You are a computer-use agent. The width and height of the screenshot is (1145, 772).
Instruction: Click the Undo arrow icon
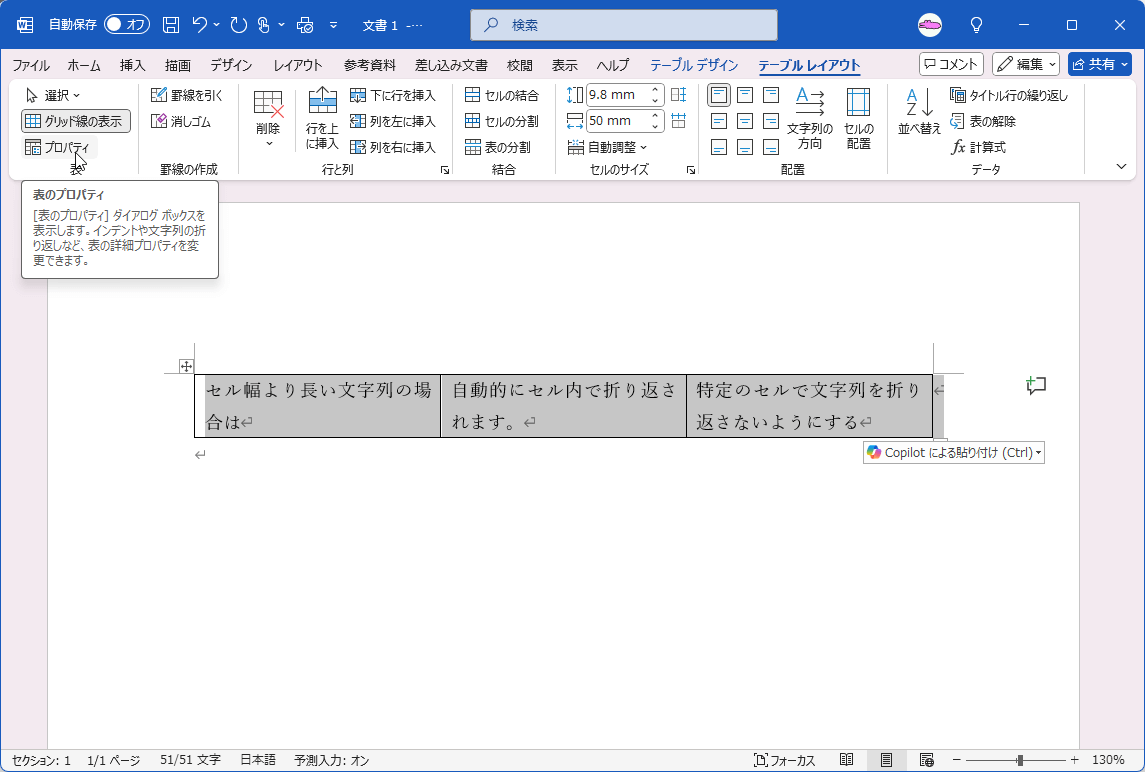tap(200, 25)
